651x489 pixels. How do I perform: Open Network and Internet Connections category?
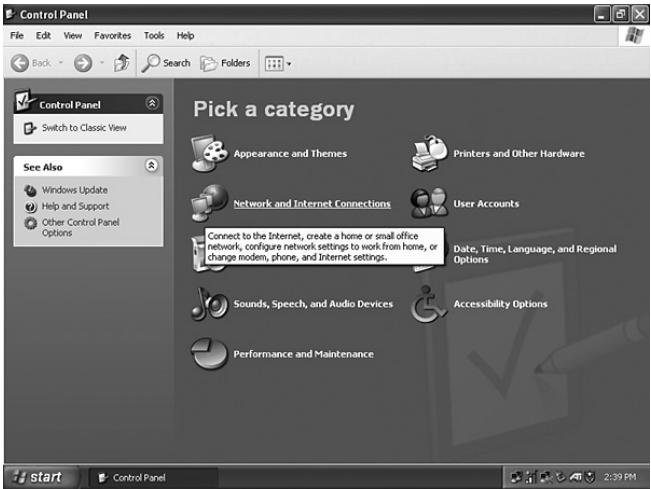(x=312, y=203)
